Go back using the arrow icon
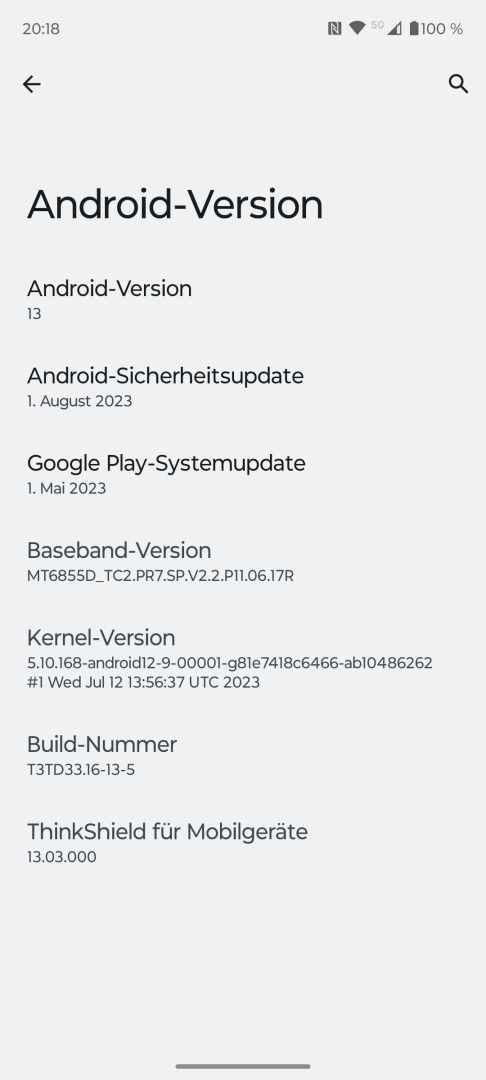486x1080 pixels. [32, 84]
